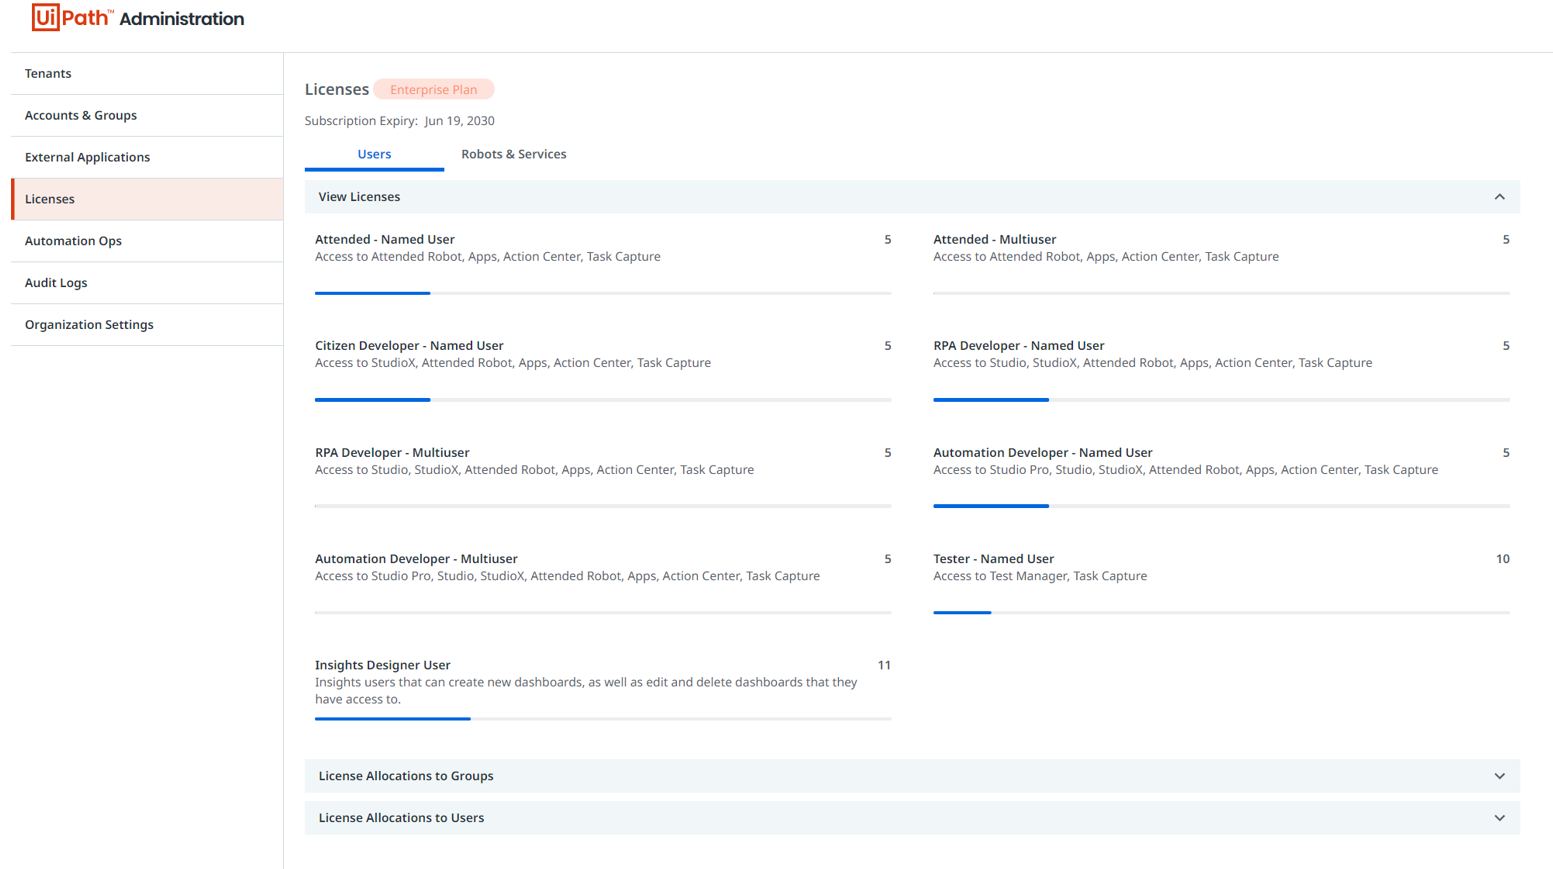The width and height of the screenshot is (1553, 869).
Task: Collapse View Licenses chevron
Action: pyautogui.click(x=1499, y=197)
